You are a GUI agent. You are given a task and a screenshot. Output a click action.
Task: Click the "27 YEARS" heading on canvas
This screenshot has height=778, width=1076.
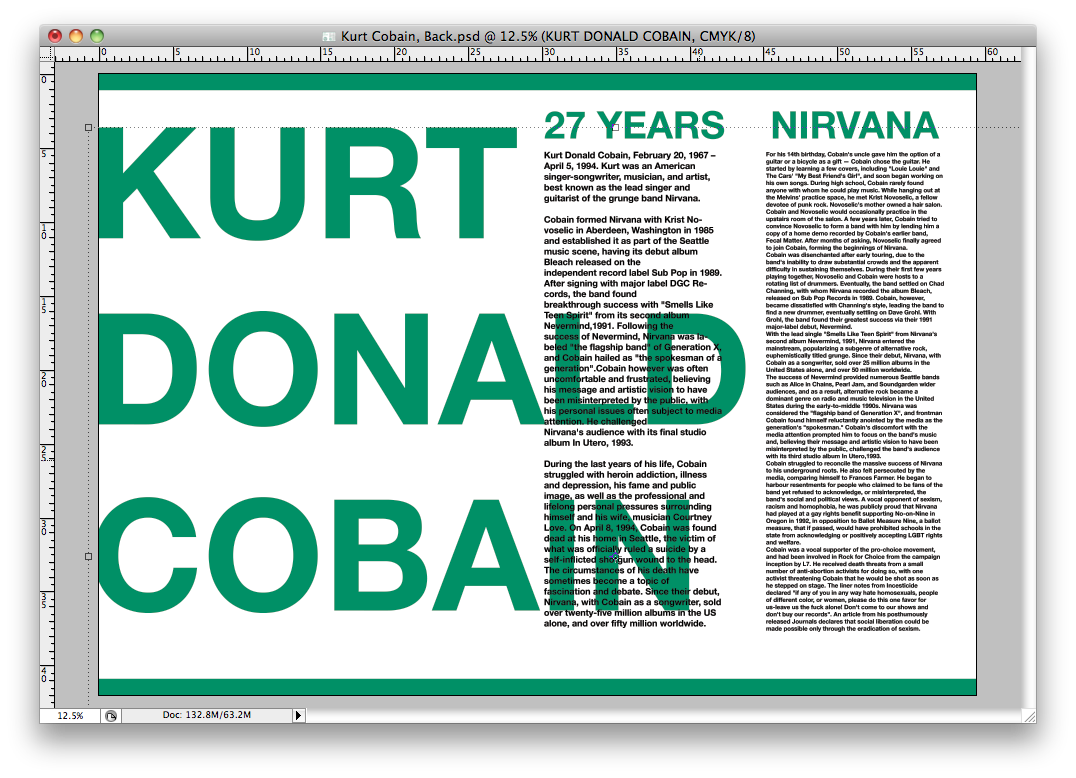(634, 126)
